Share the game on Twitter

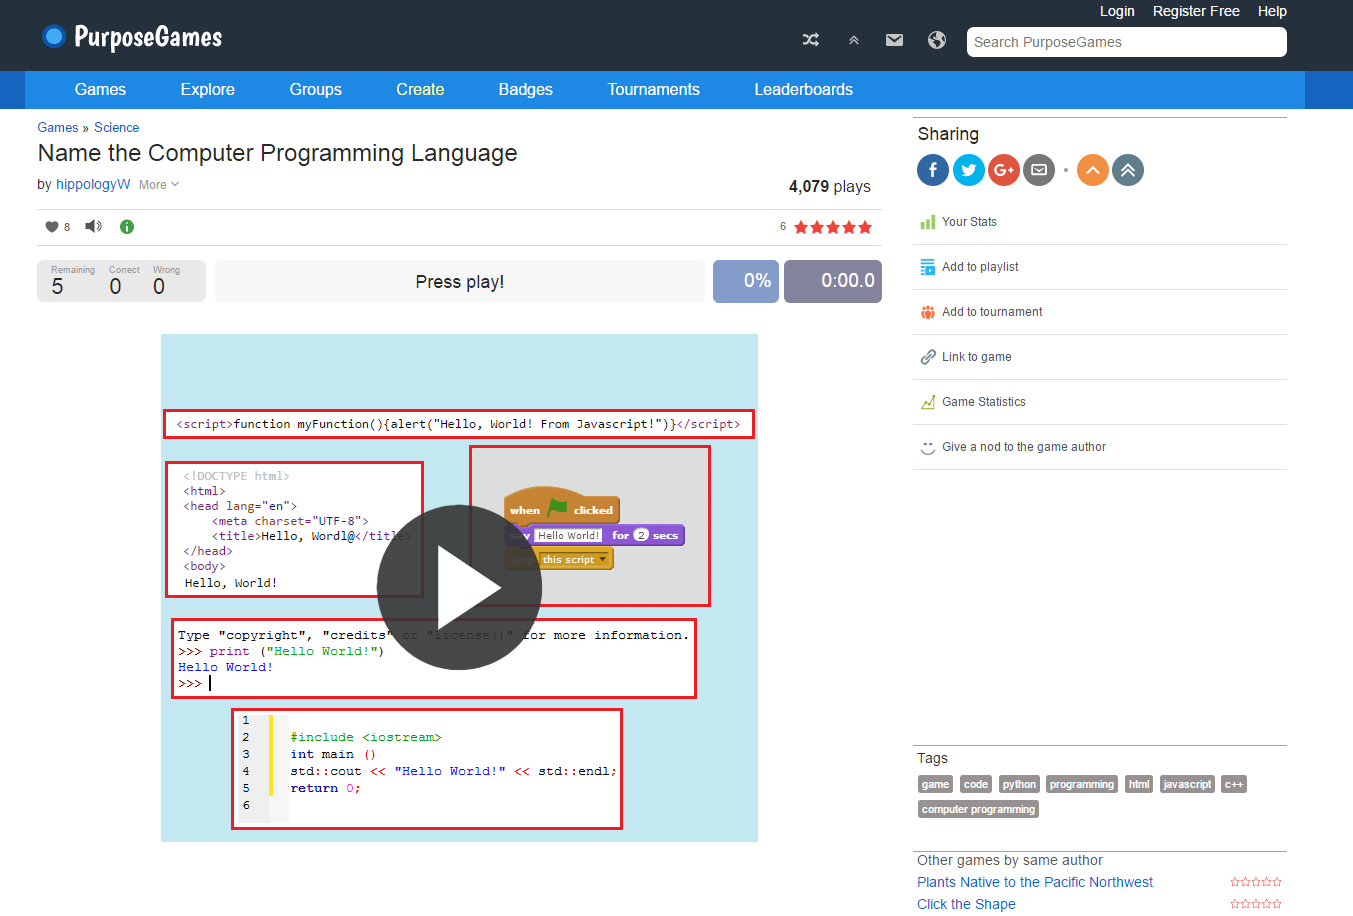(968, 170)
